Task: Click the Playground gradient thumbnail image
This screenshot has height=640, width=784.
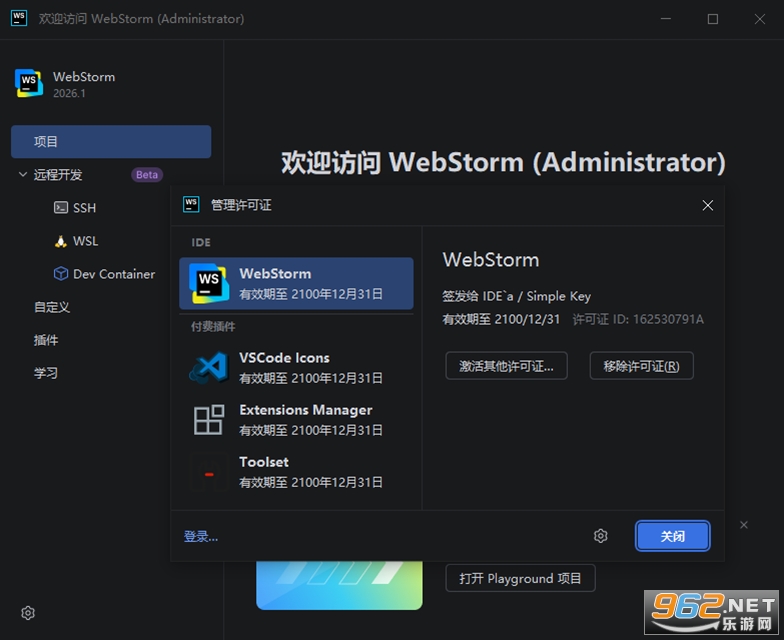Action: pos(340,585)
